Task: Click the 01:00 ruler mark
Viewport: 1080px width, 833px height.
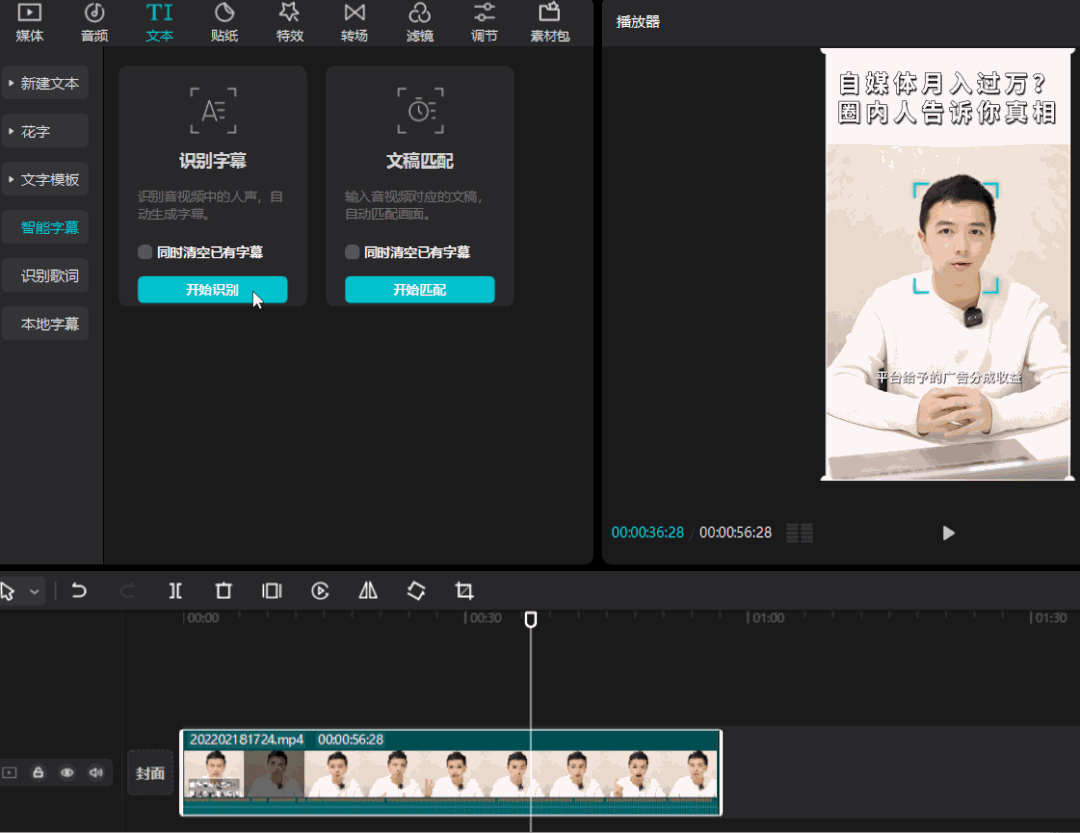Action: (767, 618)
